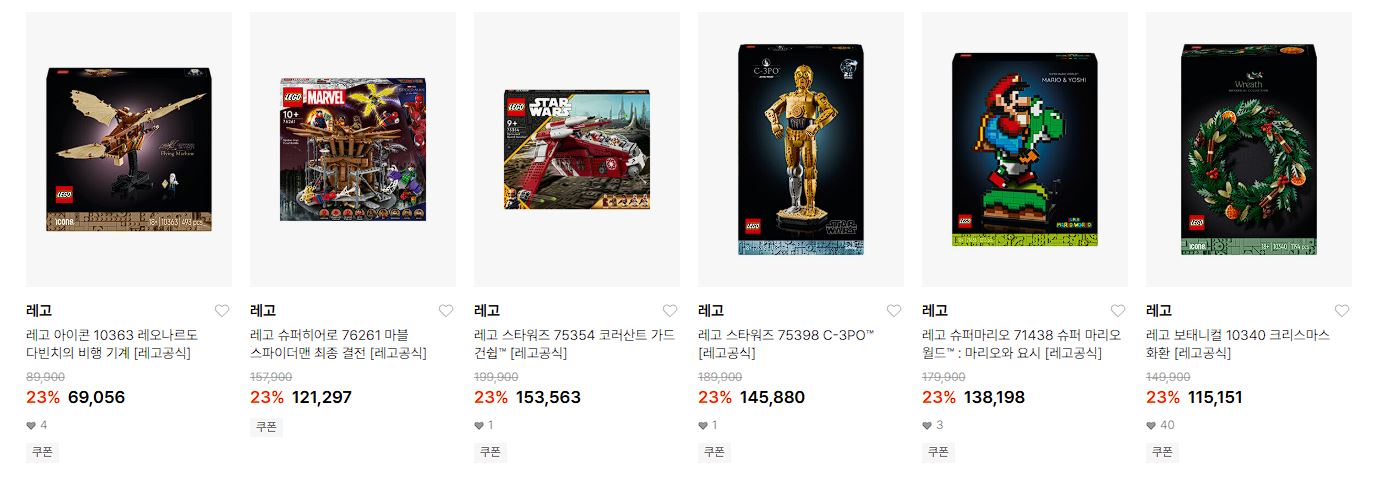Open the Marvel Spider-Man Final Battle box image
The width and height of the screenshot is (1374, 485).
tap(353, 150)
